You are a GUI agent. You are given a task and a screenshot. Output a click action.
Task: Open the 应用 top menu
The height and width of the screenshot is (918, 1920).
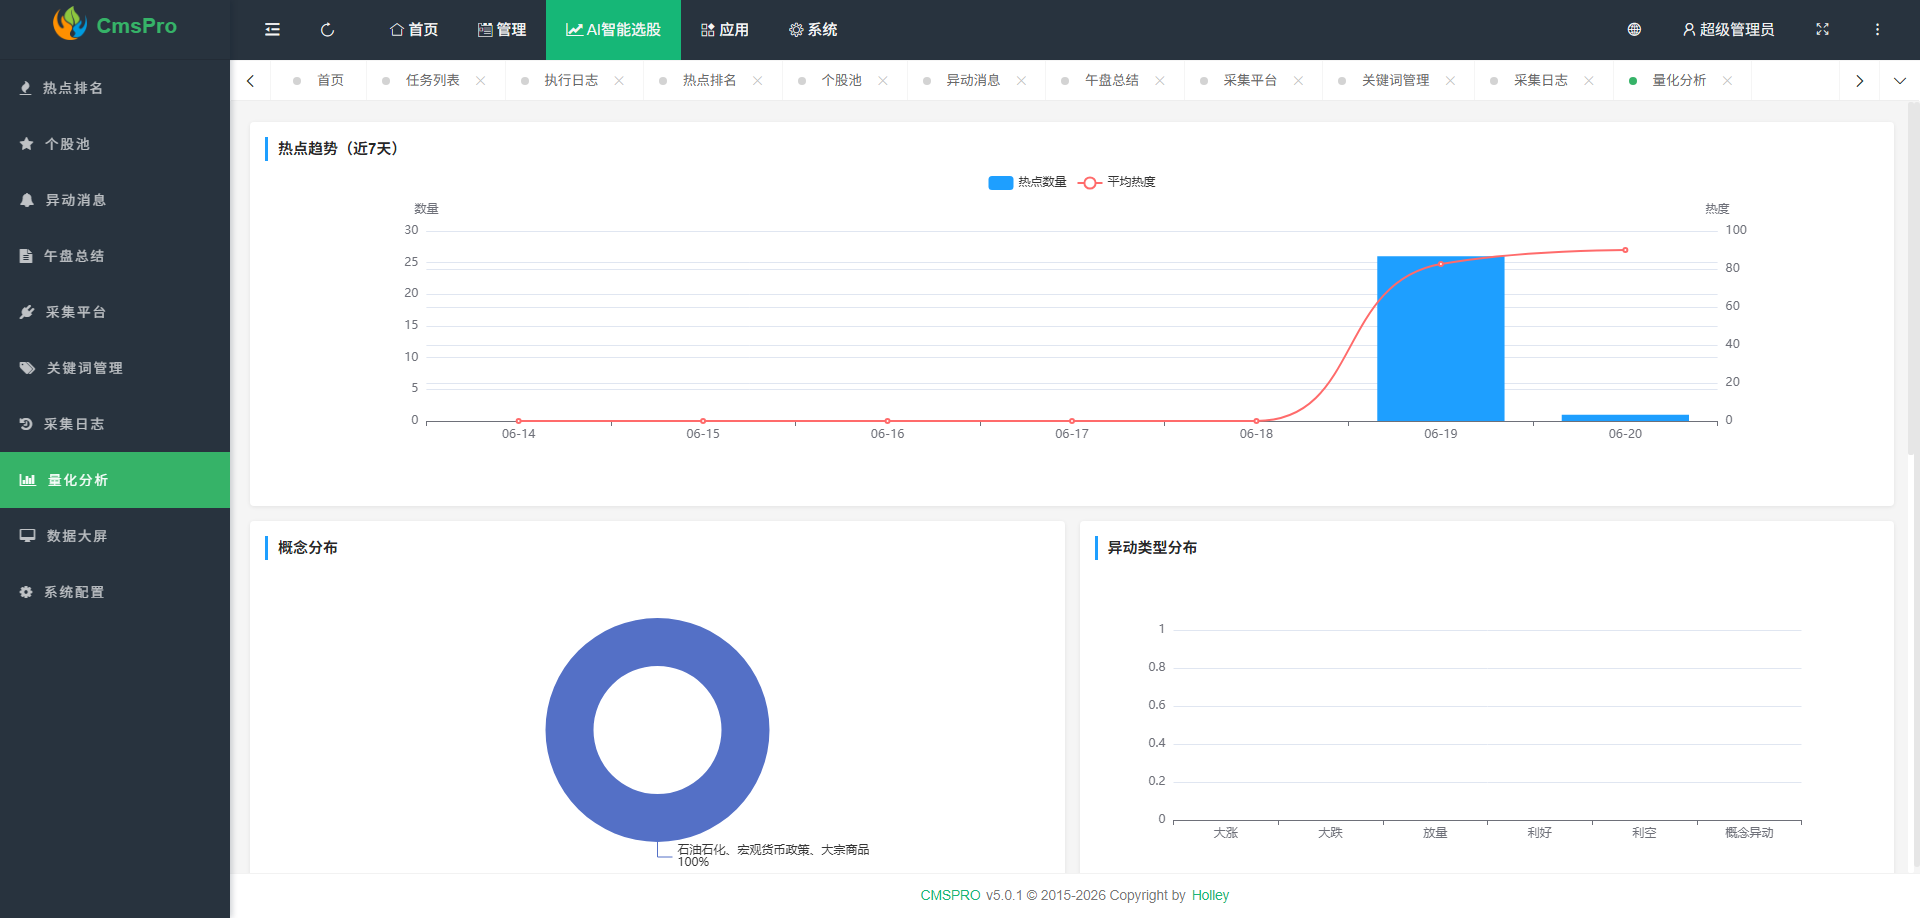724,30
